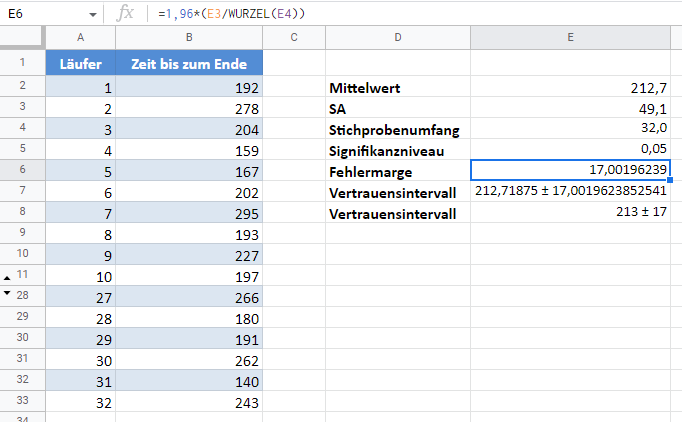682x422 pixels.
Task: Select time cell 140
Action: tap(189, 380)
